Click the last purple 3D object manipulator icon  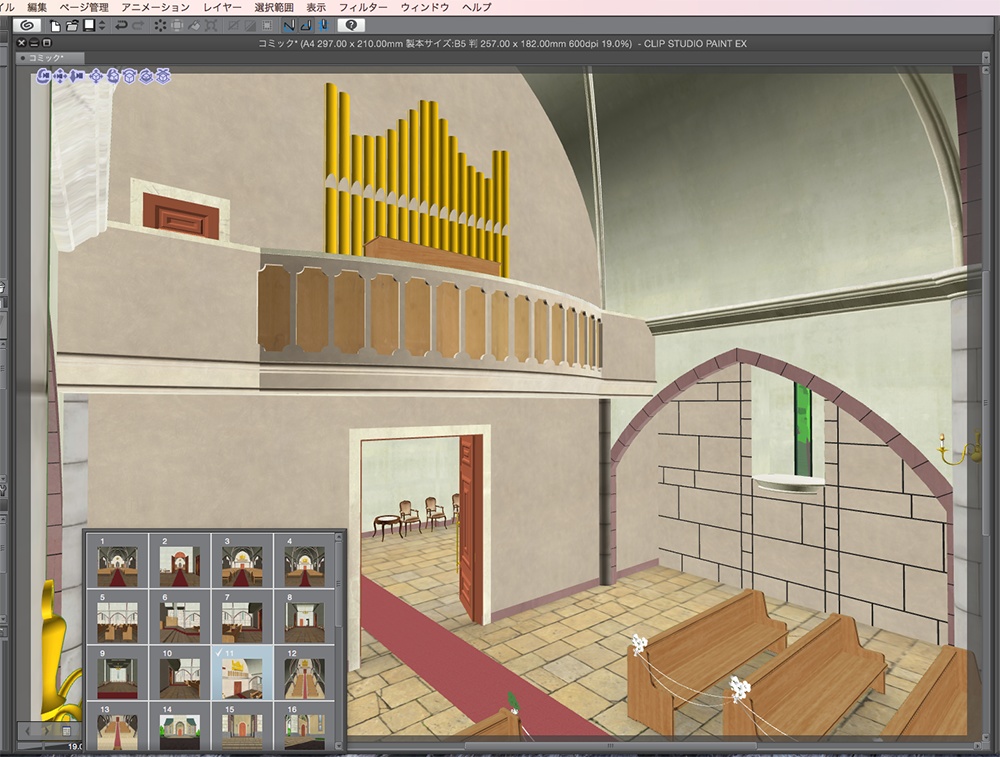coord(163,75)
